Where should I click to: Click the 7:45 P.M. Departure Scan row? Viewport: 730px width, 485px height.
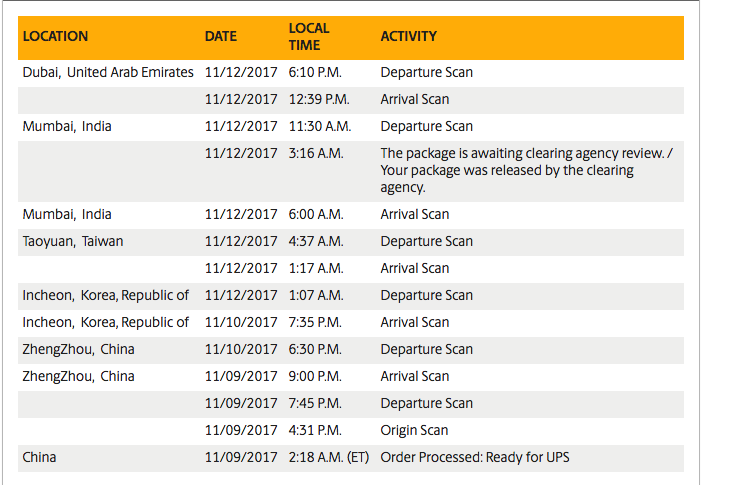coord(351,404)
